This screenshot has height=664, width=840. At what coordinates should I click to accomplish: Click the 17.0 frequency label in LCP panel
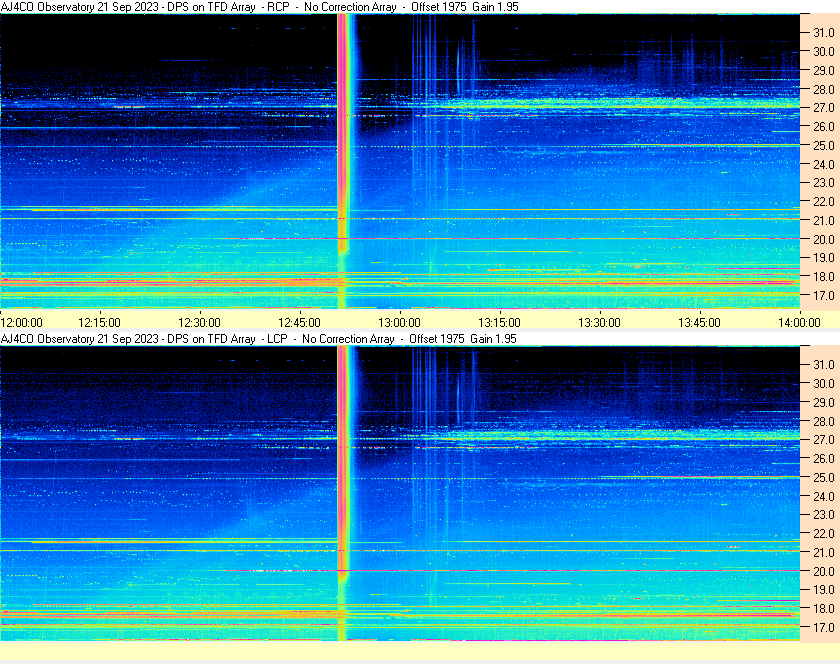[x=824, y=627]
